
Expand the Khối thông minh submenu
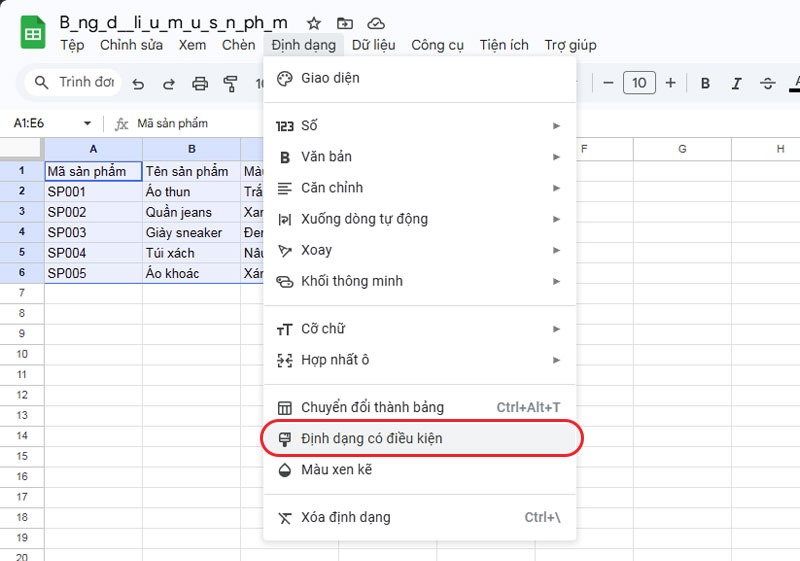tap(419, 281)
